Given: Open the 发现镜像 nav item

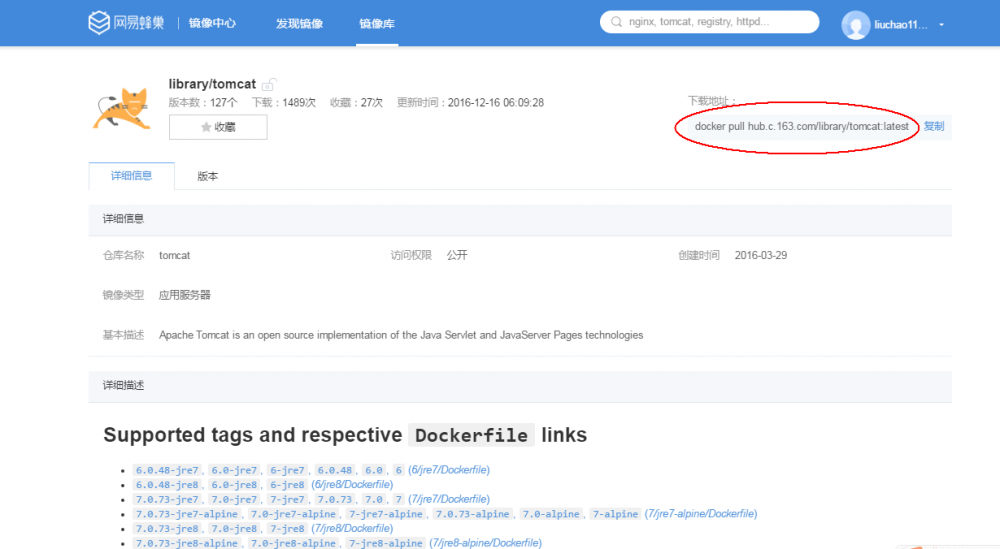Looking at the screenshot, I should pos(299,24).
